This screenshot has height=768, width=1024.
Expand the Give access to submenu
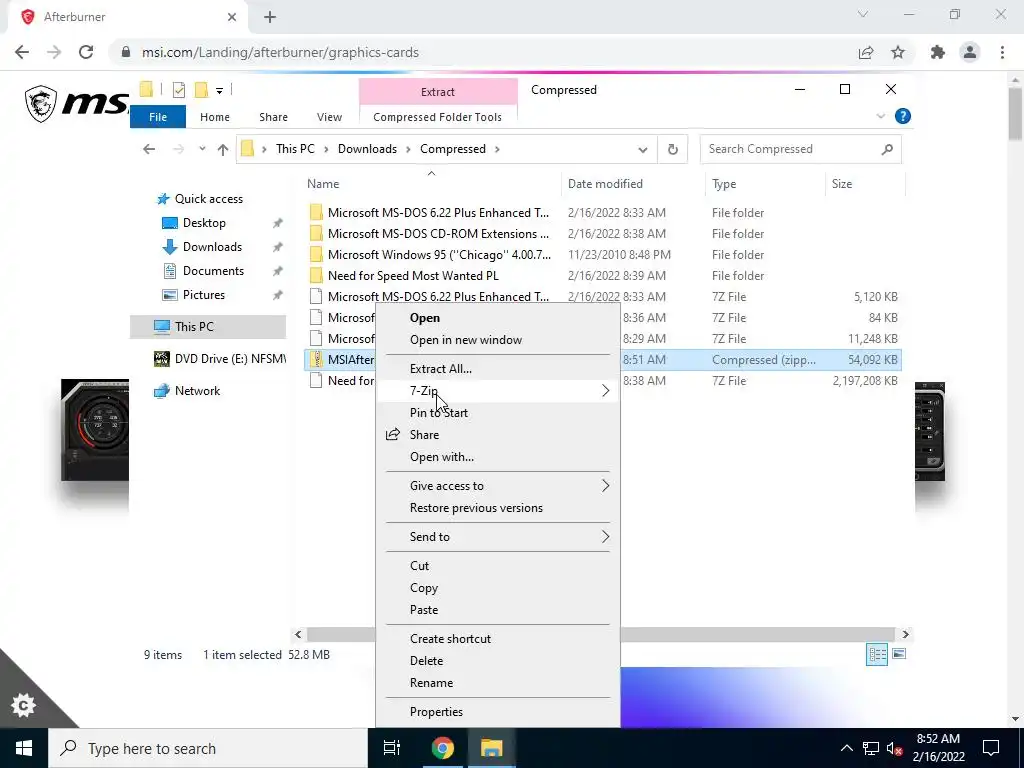click(x=498, y=486)
